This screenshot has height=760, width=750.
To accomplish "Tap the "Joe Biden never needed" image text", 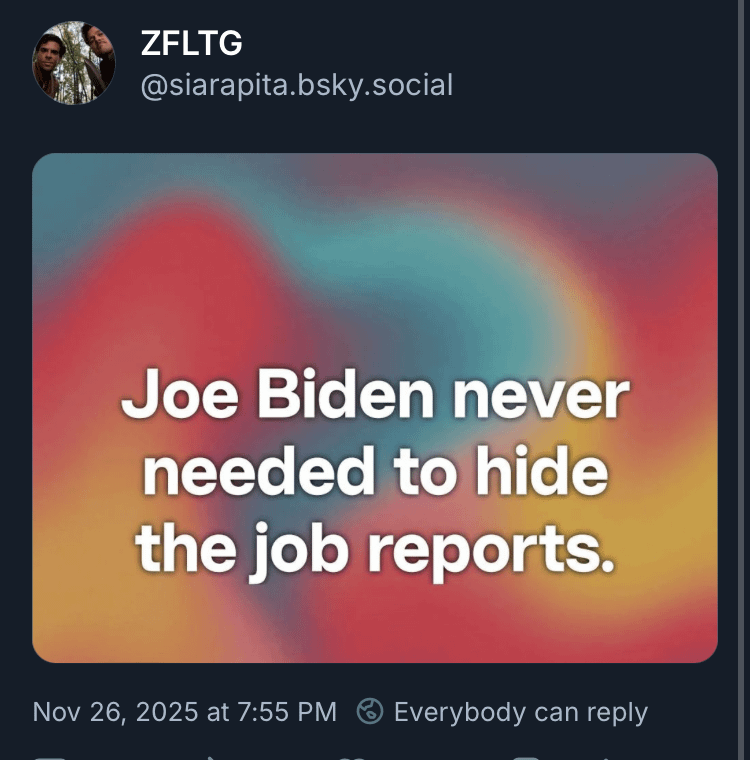I will 375,398.
